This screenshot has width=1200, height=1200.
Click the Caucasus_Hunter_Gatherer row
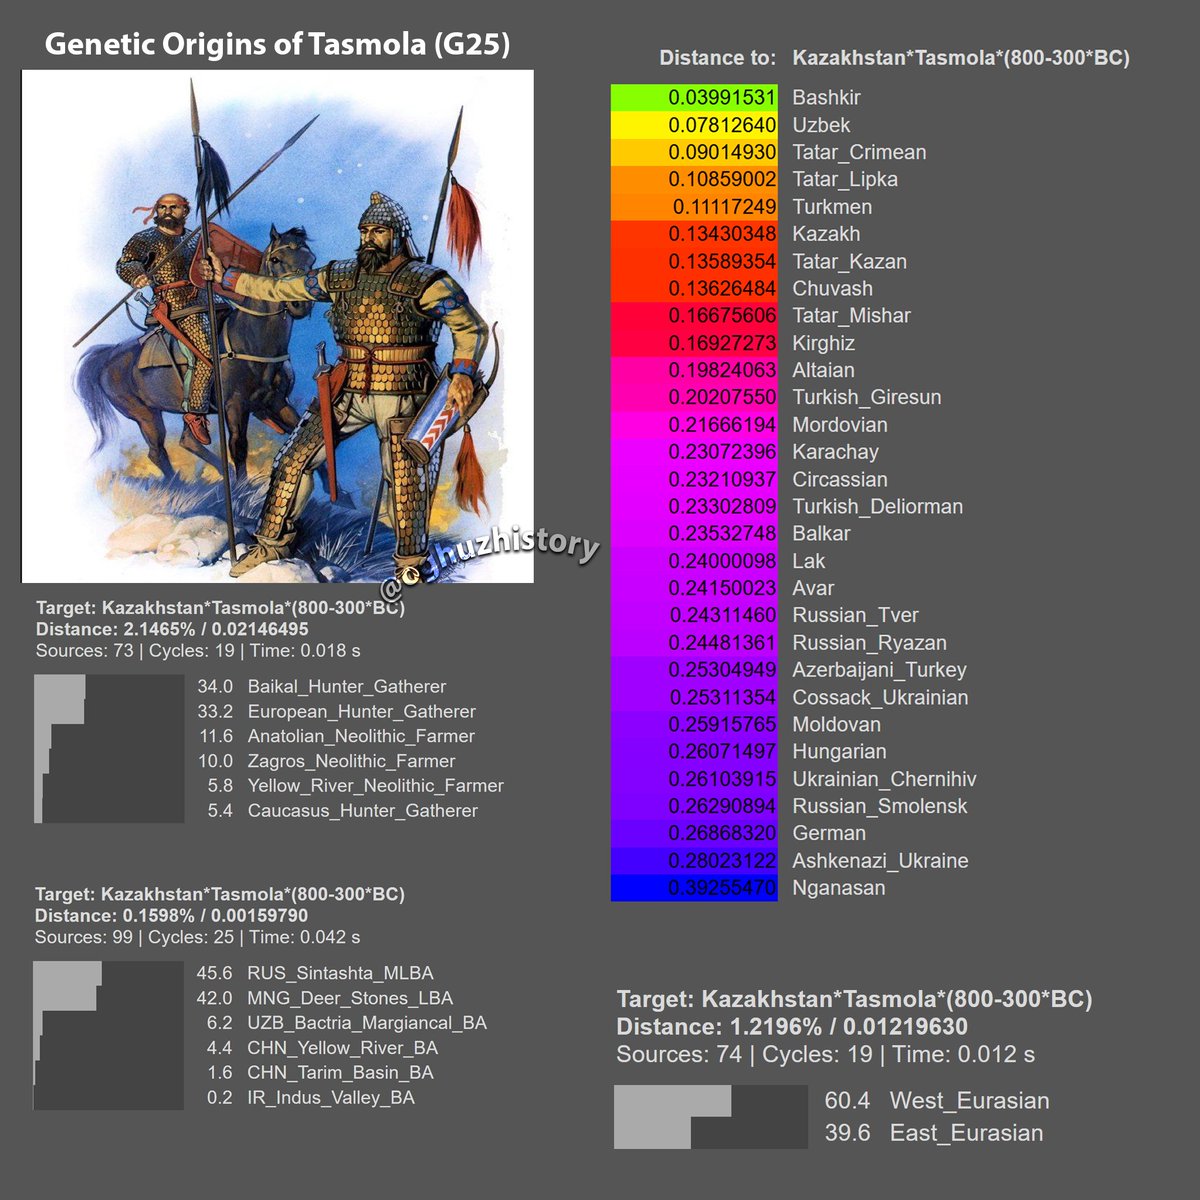pos(342,811)
